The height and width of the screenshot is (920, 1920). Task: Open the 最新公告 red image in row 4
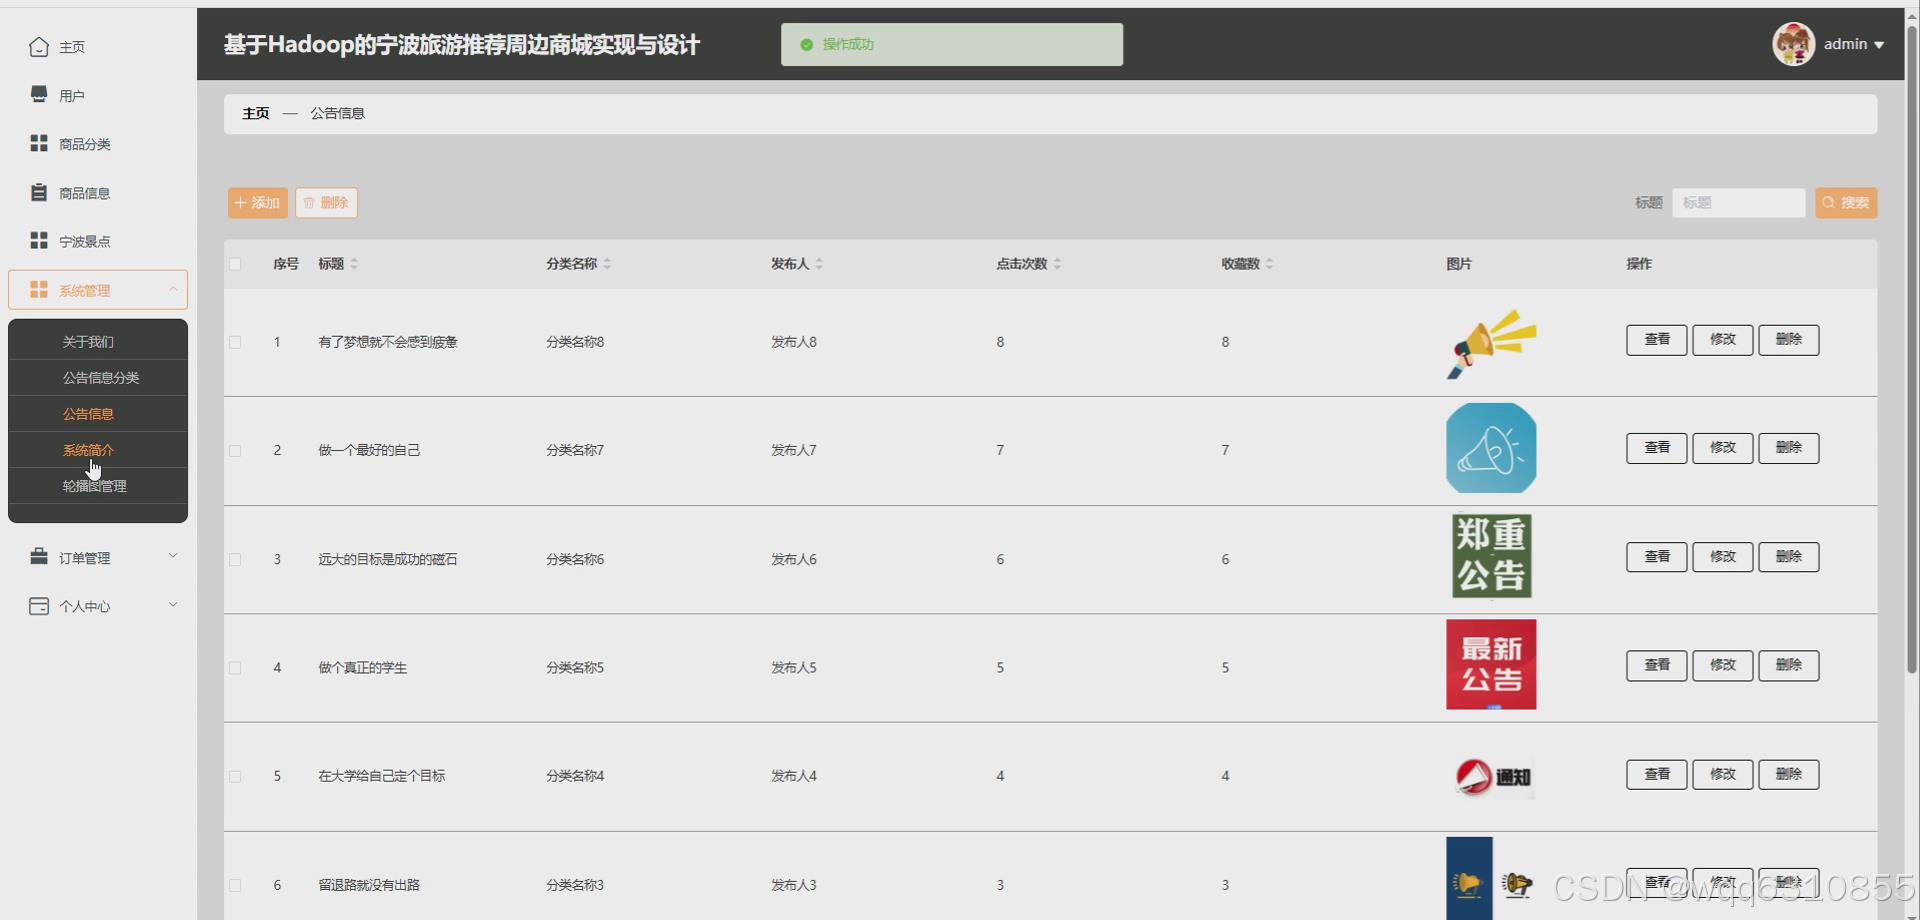point(1491,665)
